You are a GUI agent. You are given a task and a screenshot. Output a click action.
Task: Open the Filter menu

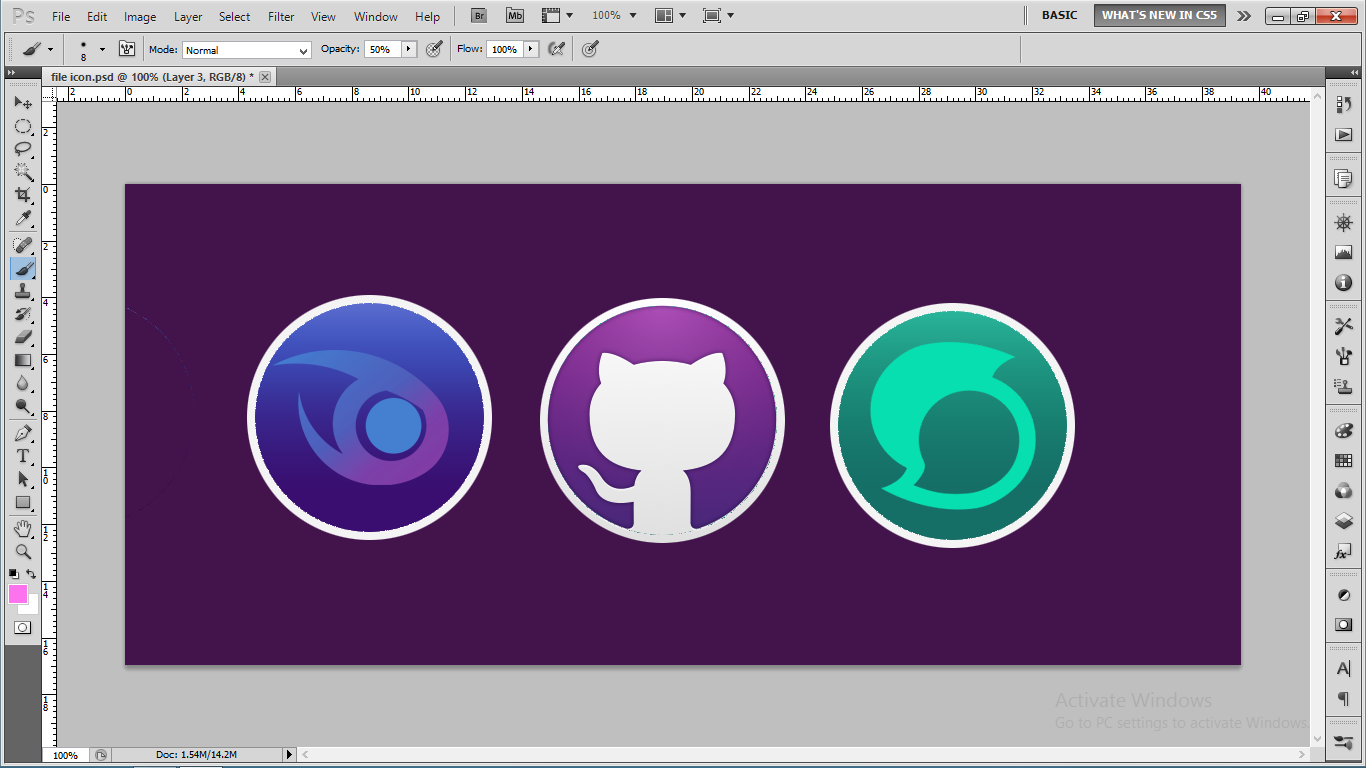pos(281,17)
